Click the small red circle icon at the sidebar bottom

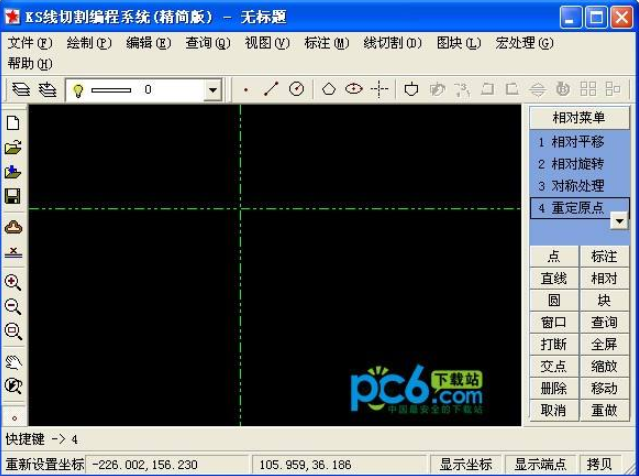point(15,418)
